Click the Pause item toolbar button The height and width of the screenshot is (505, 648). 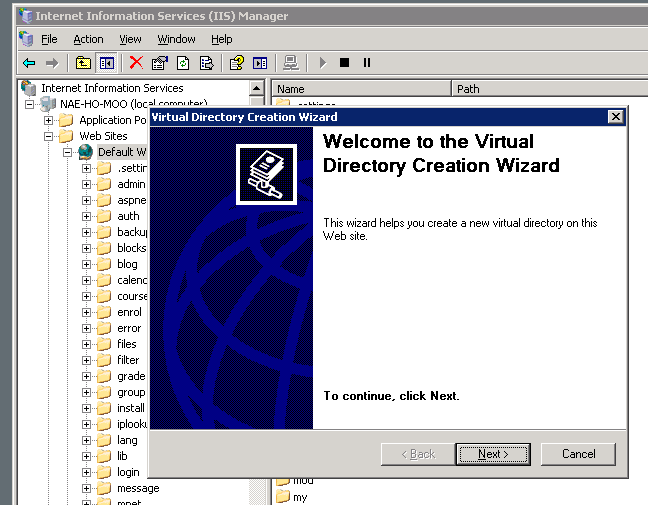coord(367,63)
